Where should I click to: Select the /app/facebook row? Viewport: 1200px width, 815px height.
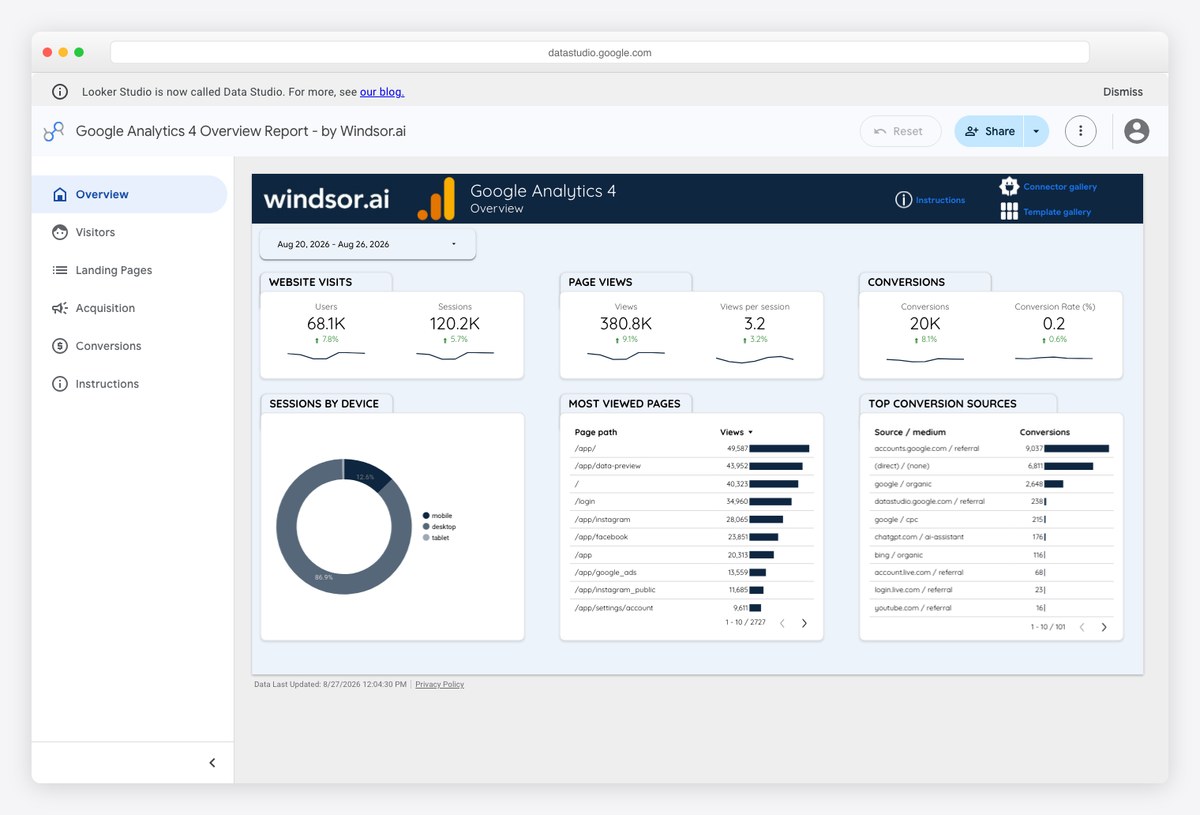[692, 537]
